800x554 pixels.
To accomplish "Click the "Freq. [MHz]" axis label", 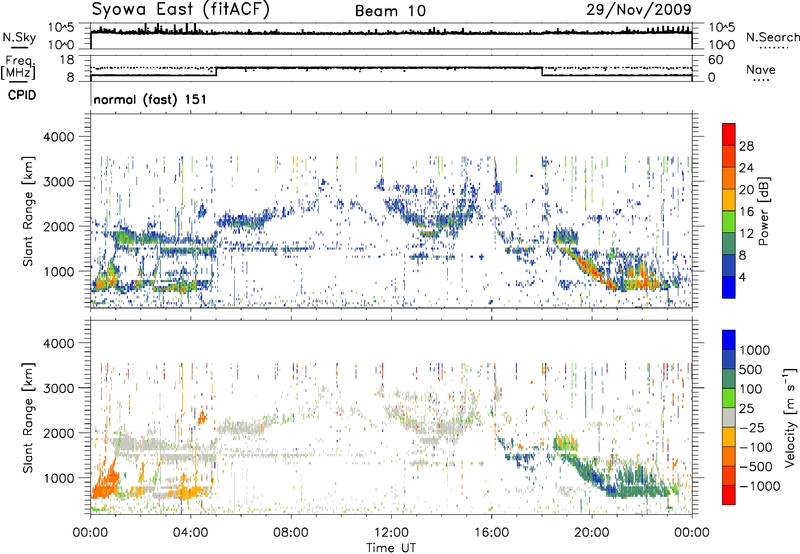I will (x=18, y=68).
